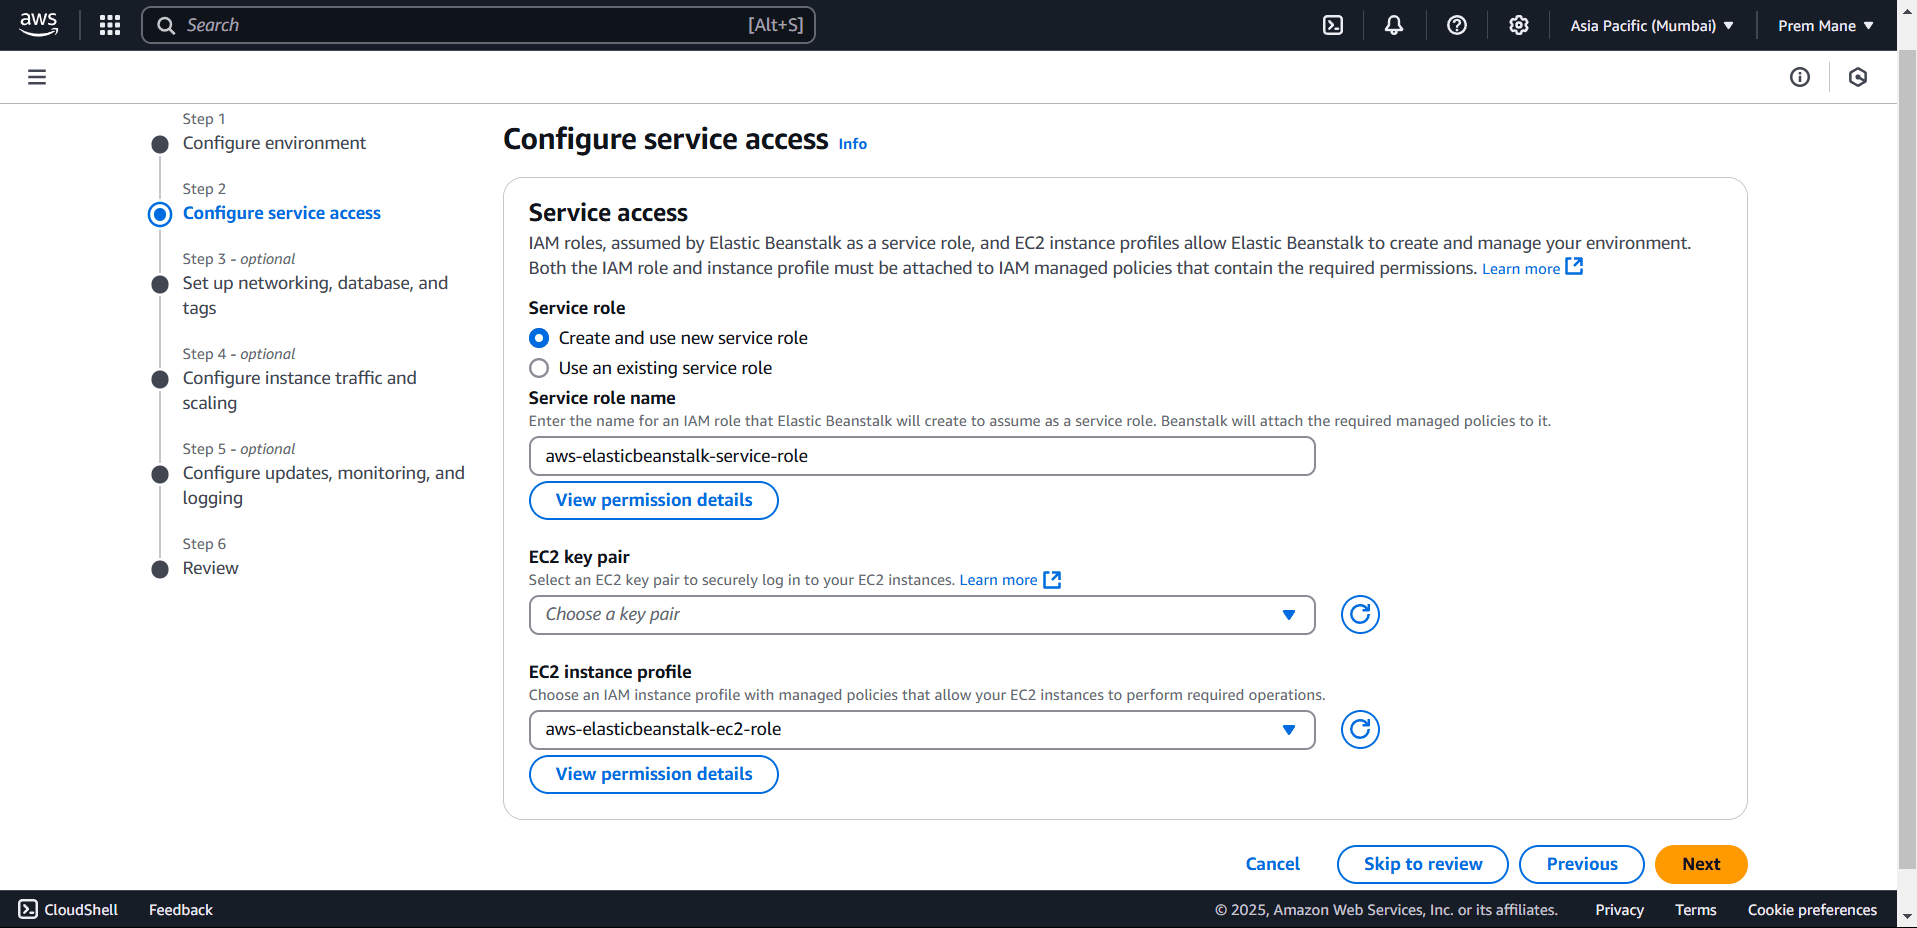Select Use an existing service role
Image resolution: width=1917 pixels, height=928 pixels.
coord(539,368)
